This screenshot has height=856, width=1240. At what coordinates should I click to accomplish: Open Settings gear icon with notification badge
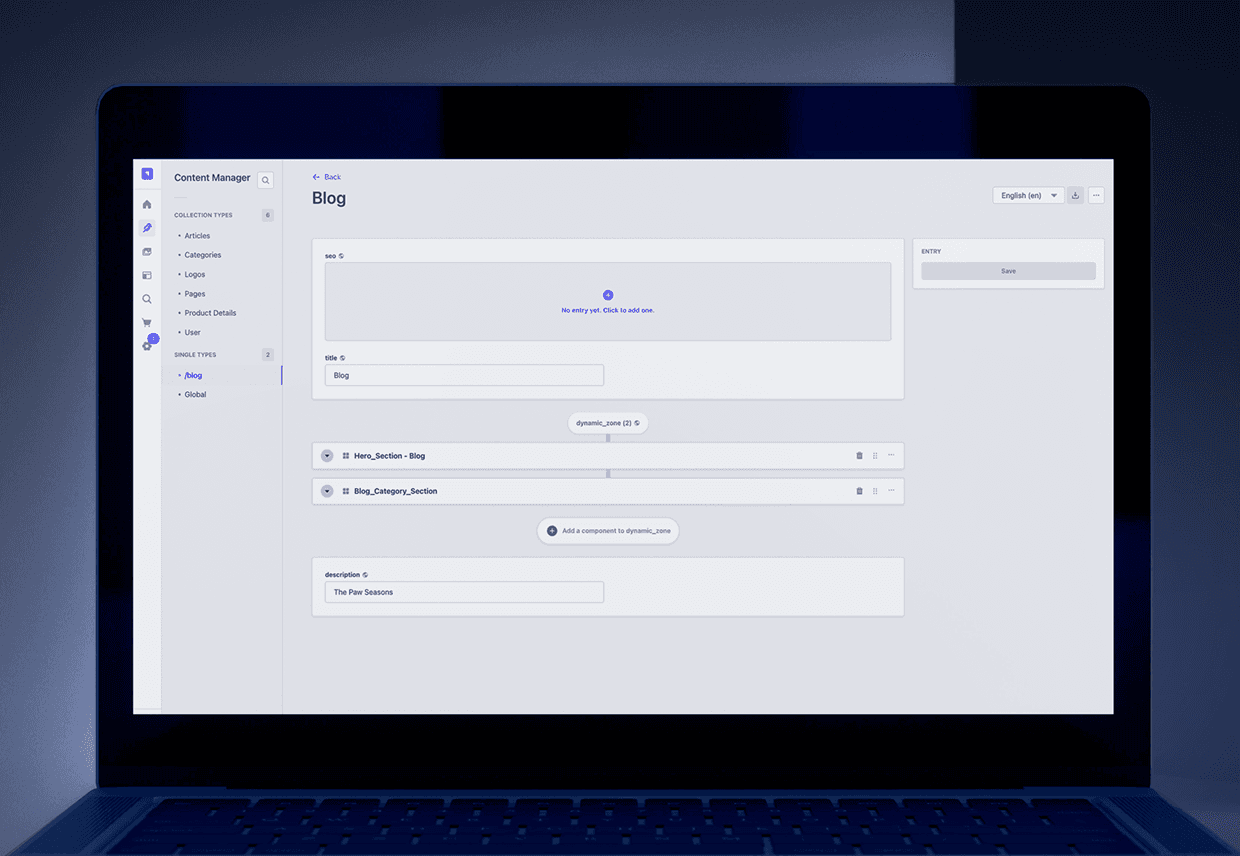(147, 346)
